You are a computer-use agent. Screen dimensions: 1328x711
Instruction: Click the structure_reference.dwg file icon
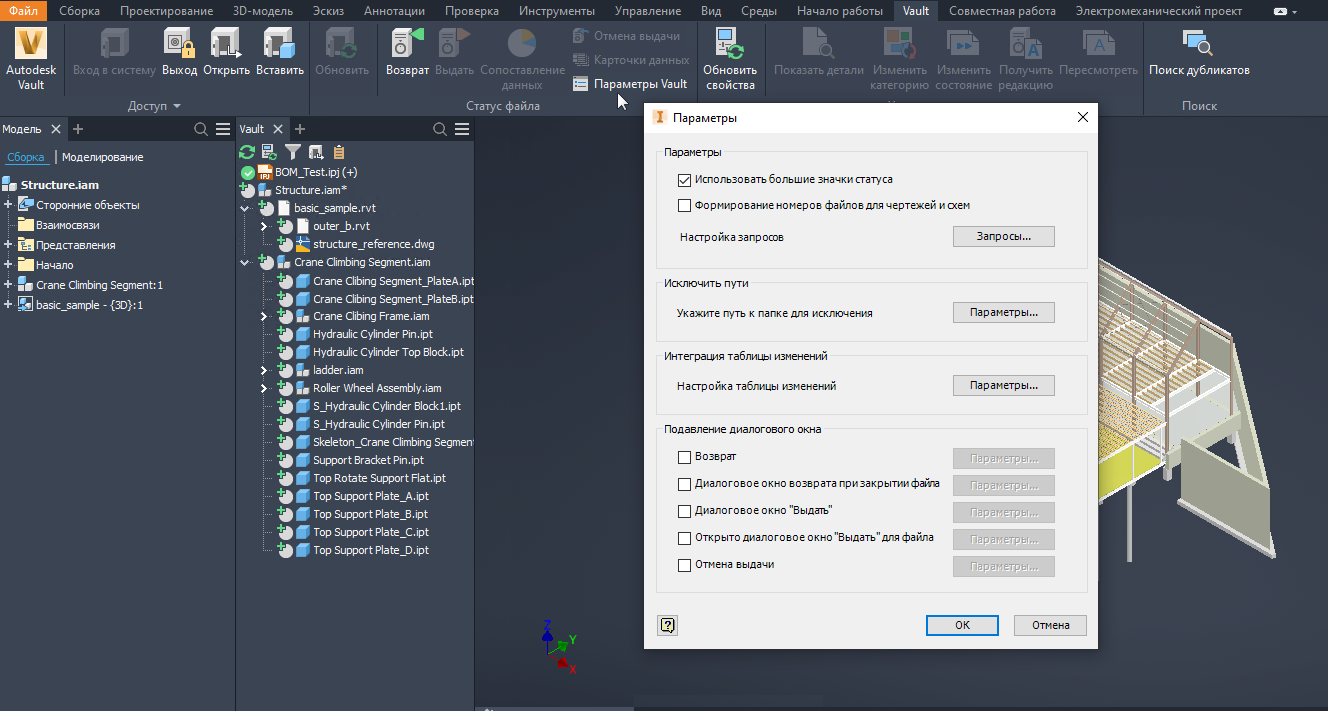[x=303, y=244]
